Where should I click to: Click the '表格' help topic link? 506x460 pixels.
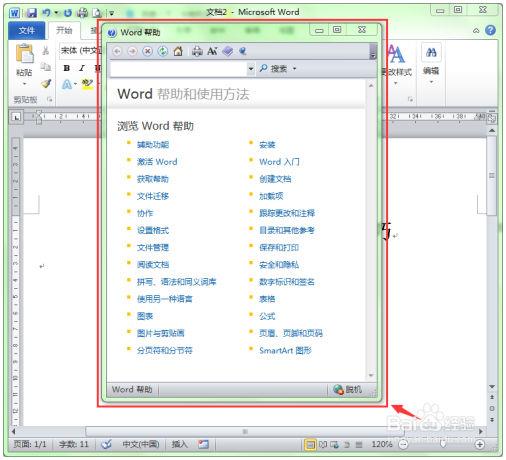(267, 299)
